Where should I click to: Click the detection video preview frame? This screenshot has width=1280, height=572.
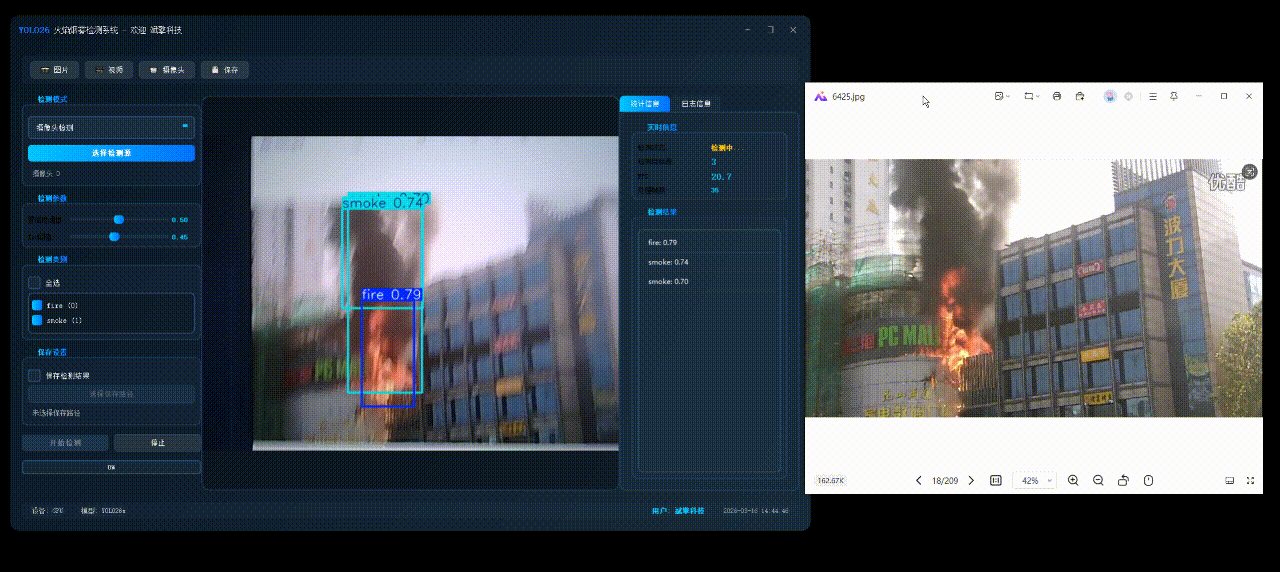pos(436,293)
